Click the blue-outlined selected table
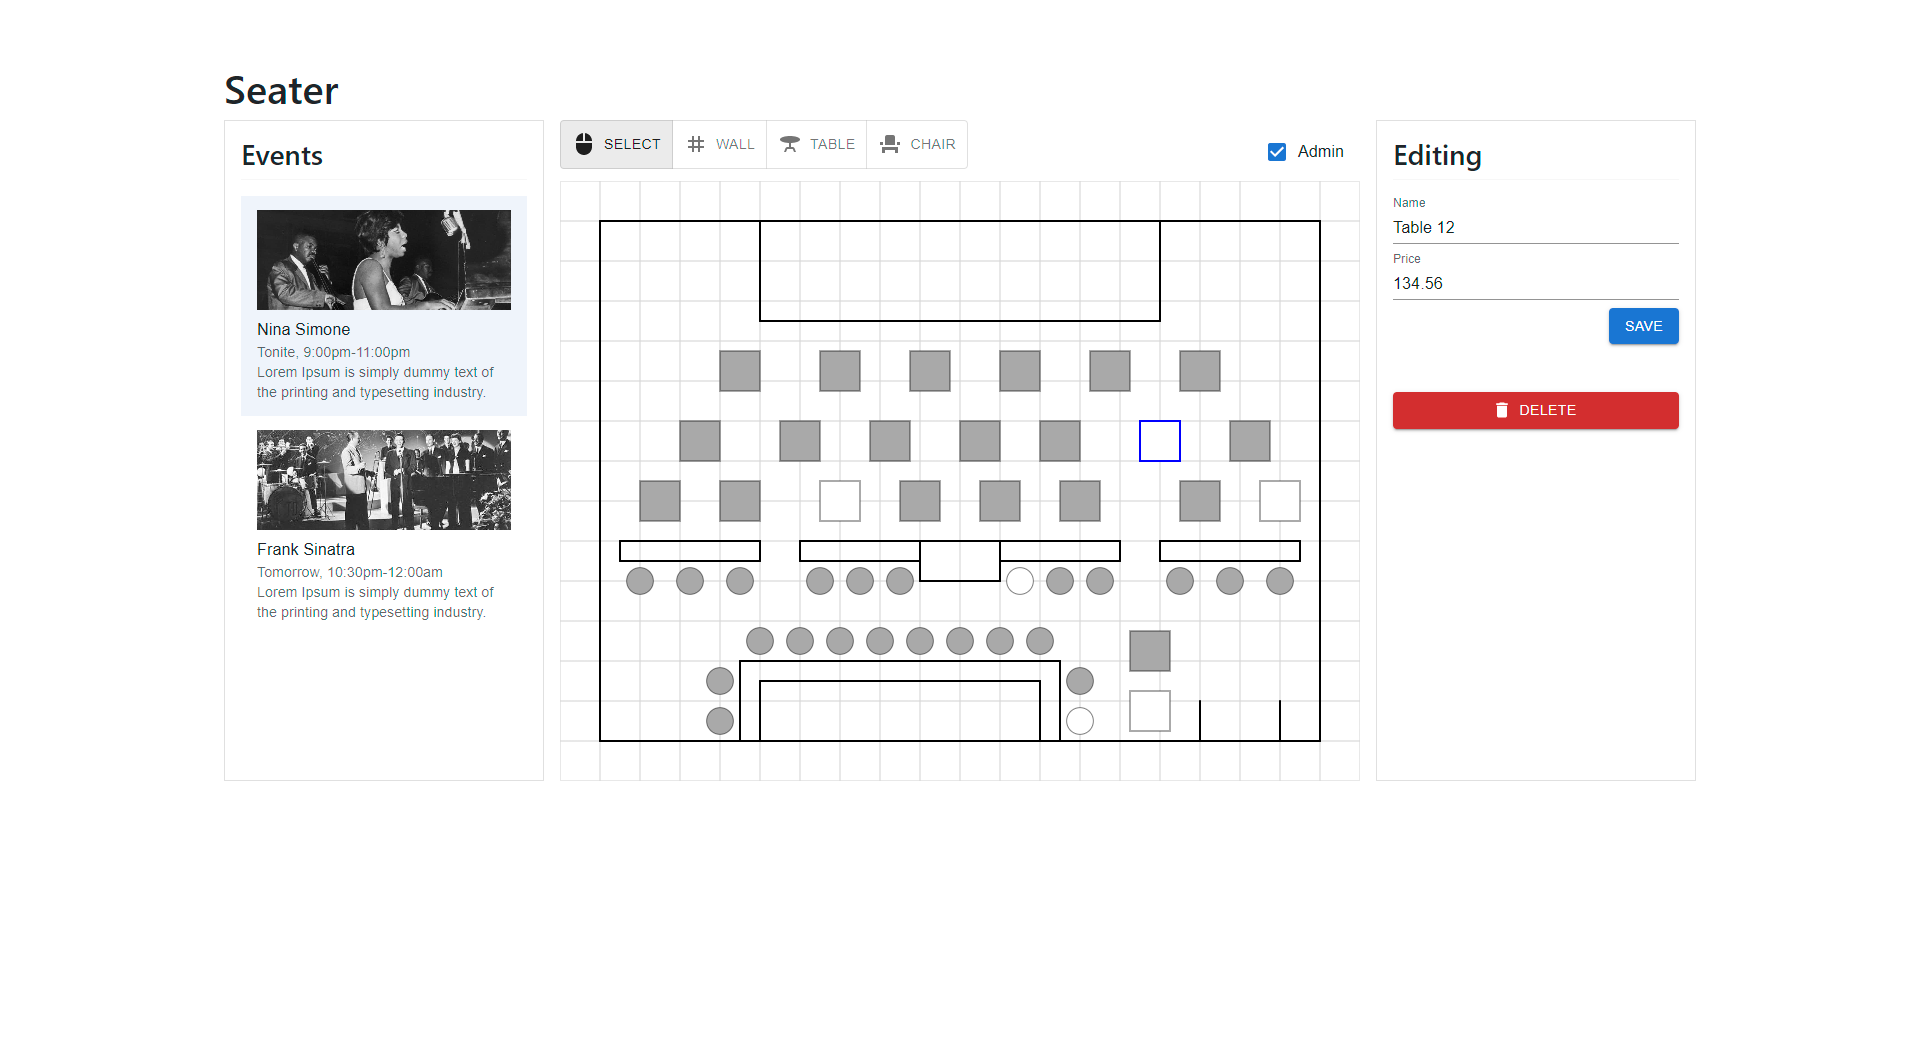This screenshot has width=1920, height=1057. [x=1160, y=441]
